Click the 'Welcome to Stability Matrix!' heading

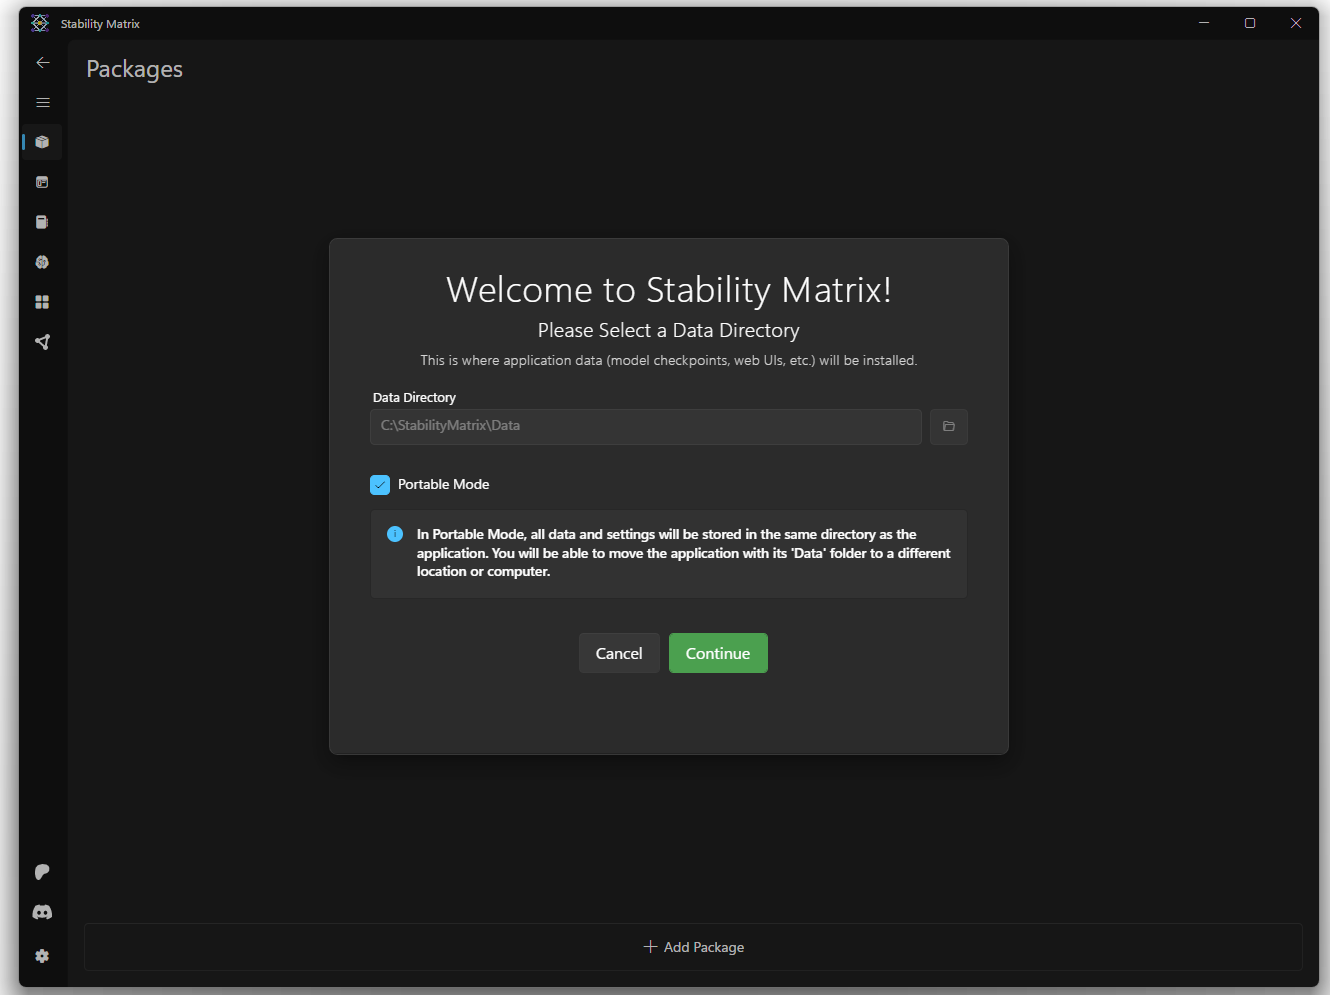point(669,290)
